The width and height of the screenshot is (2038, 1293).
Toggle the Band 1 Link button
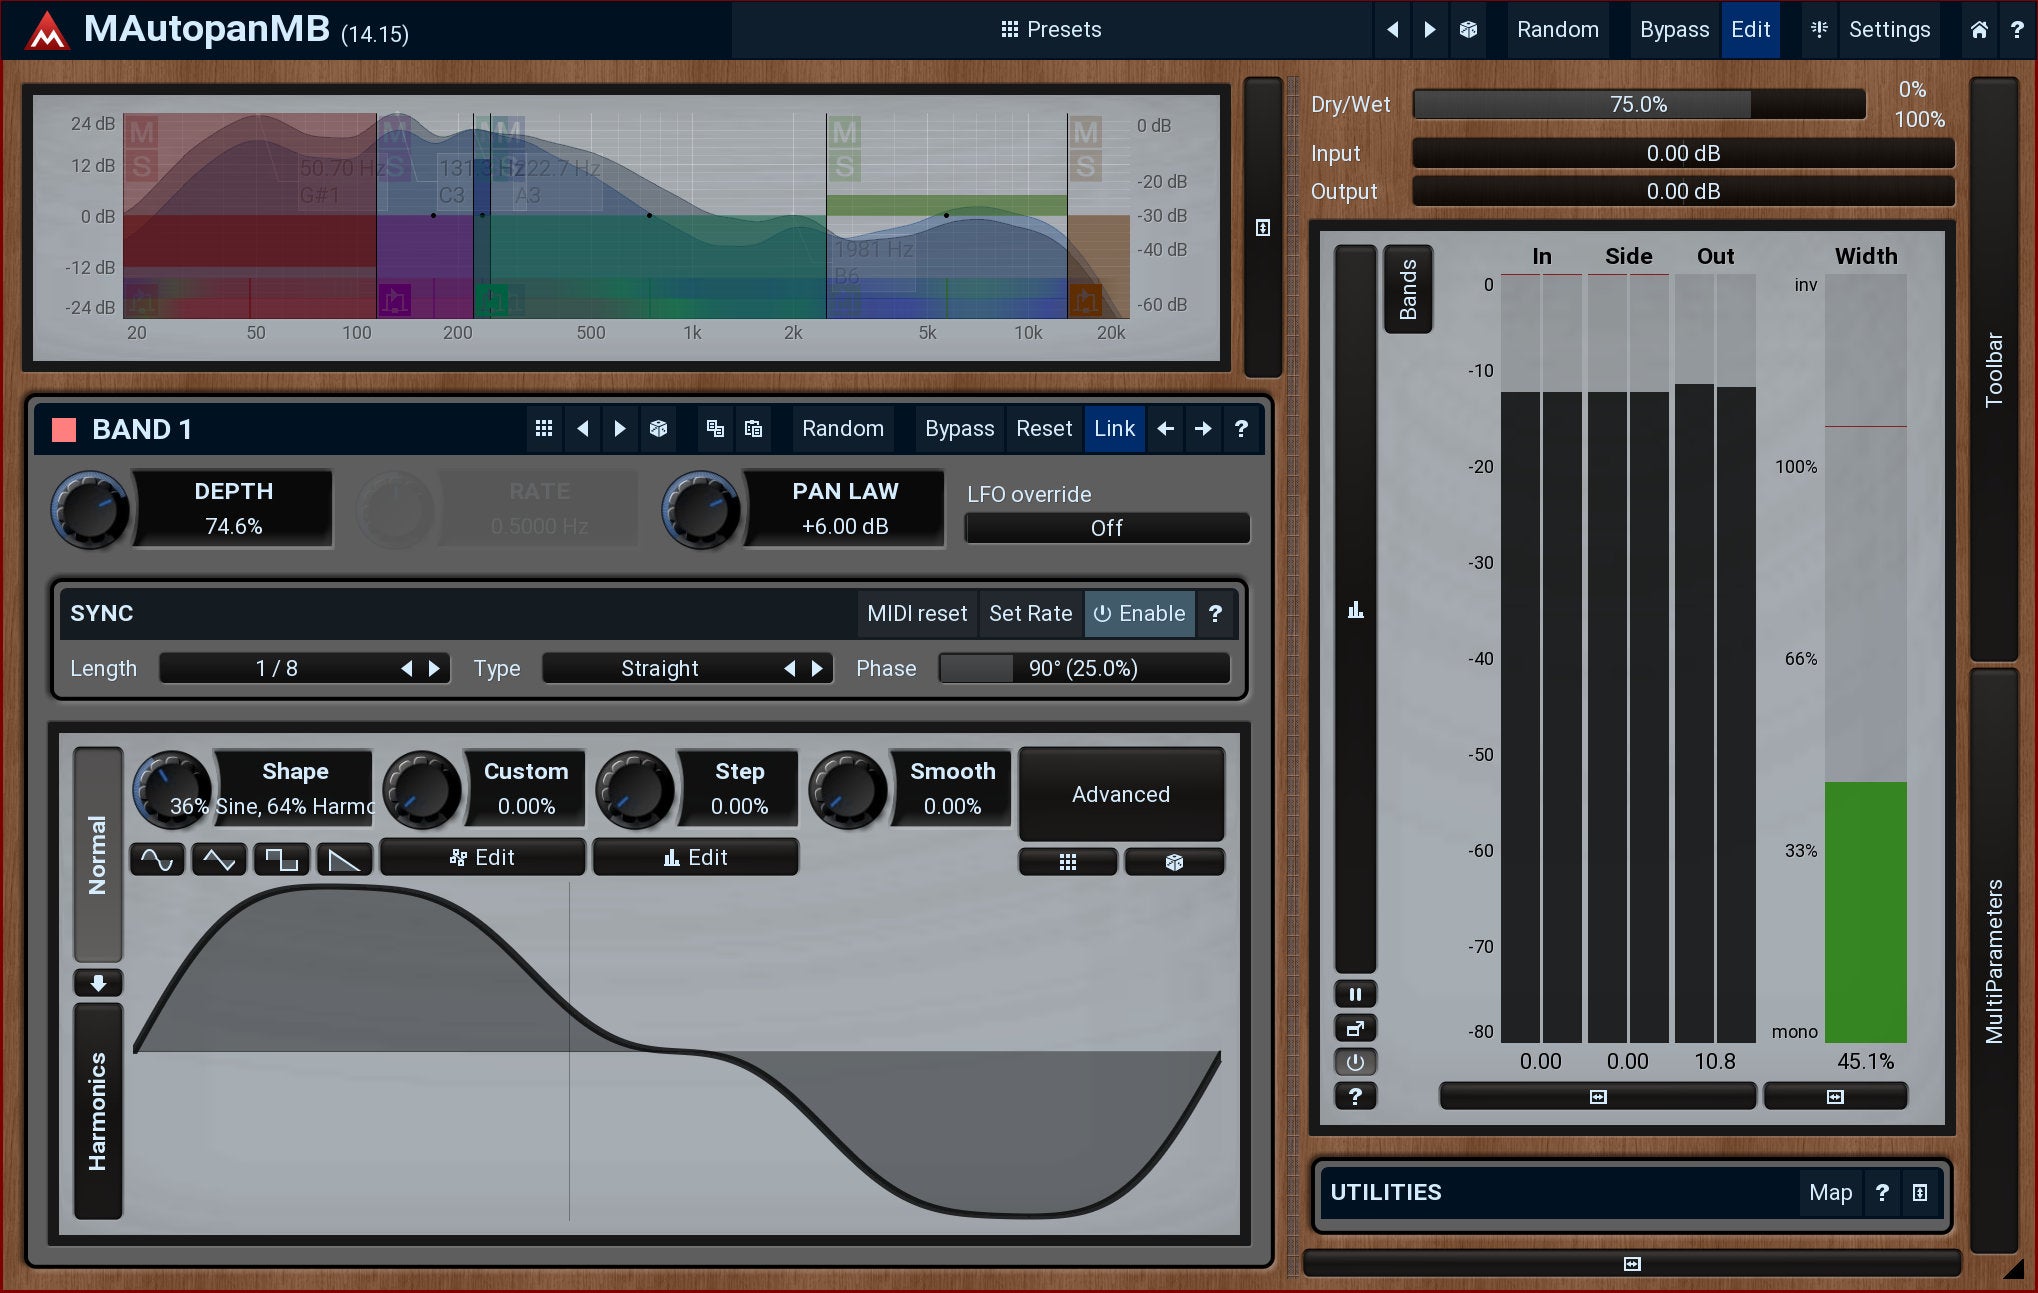(1114, 429)
